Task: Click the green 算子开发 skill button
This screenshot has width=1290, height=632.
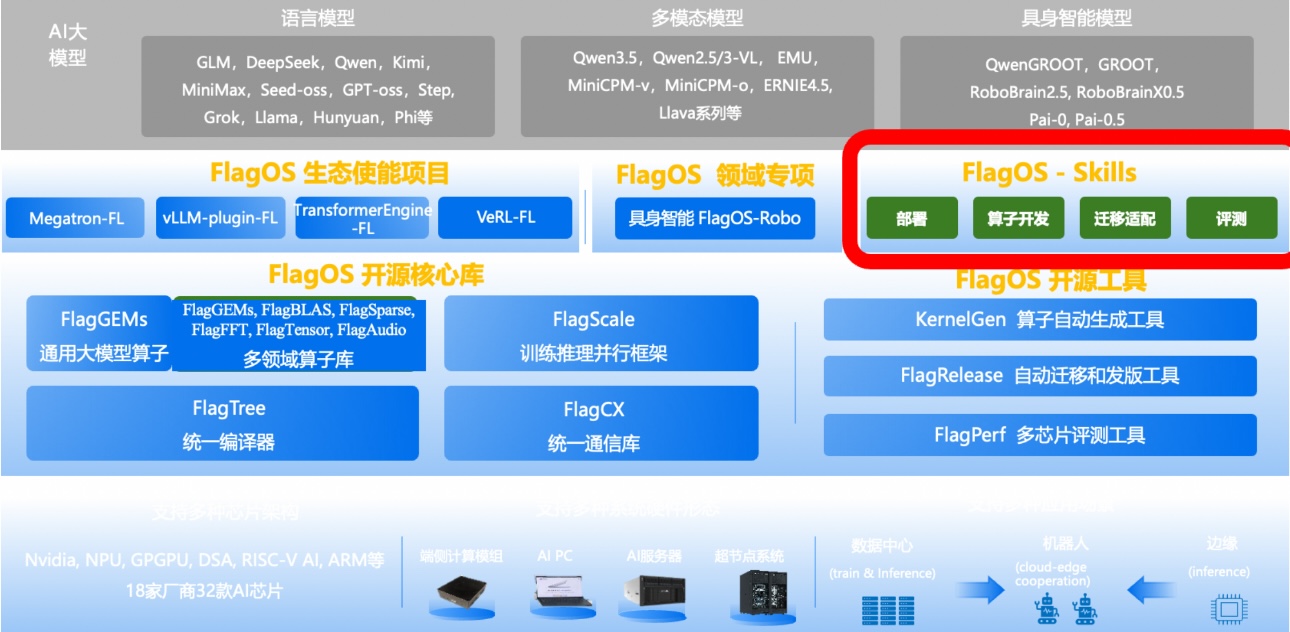Action: (1018, 219)
